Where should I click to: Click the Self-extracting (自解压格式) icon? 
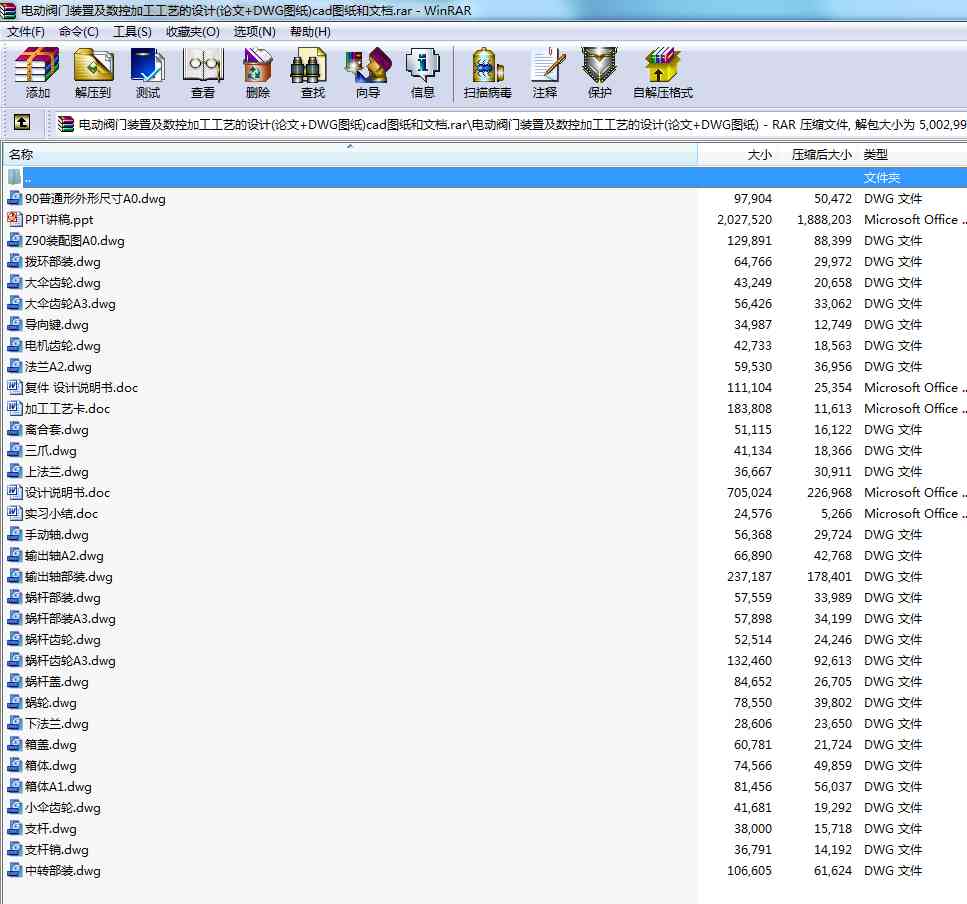tap(663, 73)
